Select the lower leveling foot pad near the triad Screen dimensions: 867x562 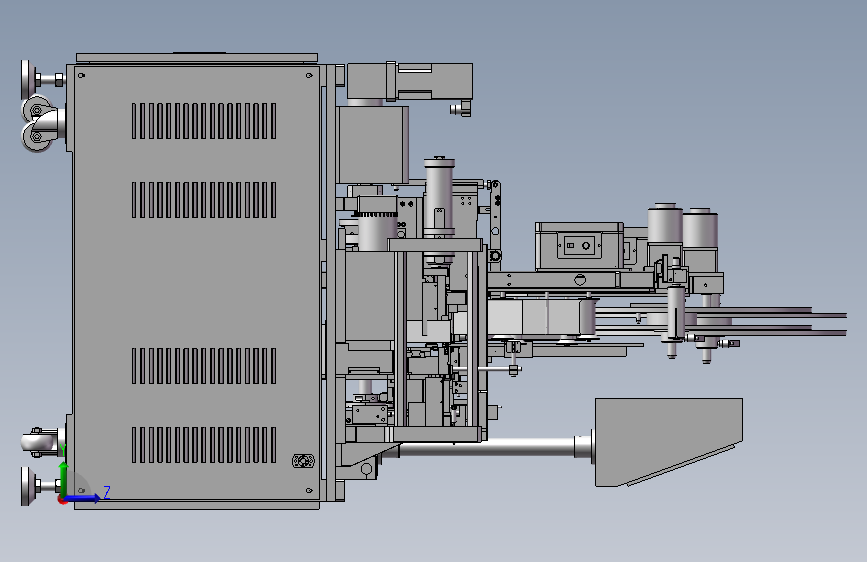[27, 486]
